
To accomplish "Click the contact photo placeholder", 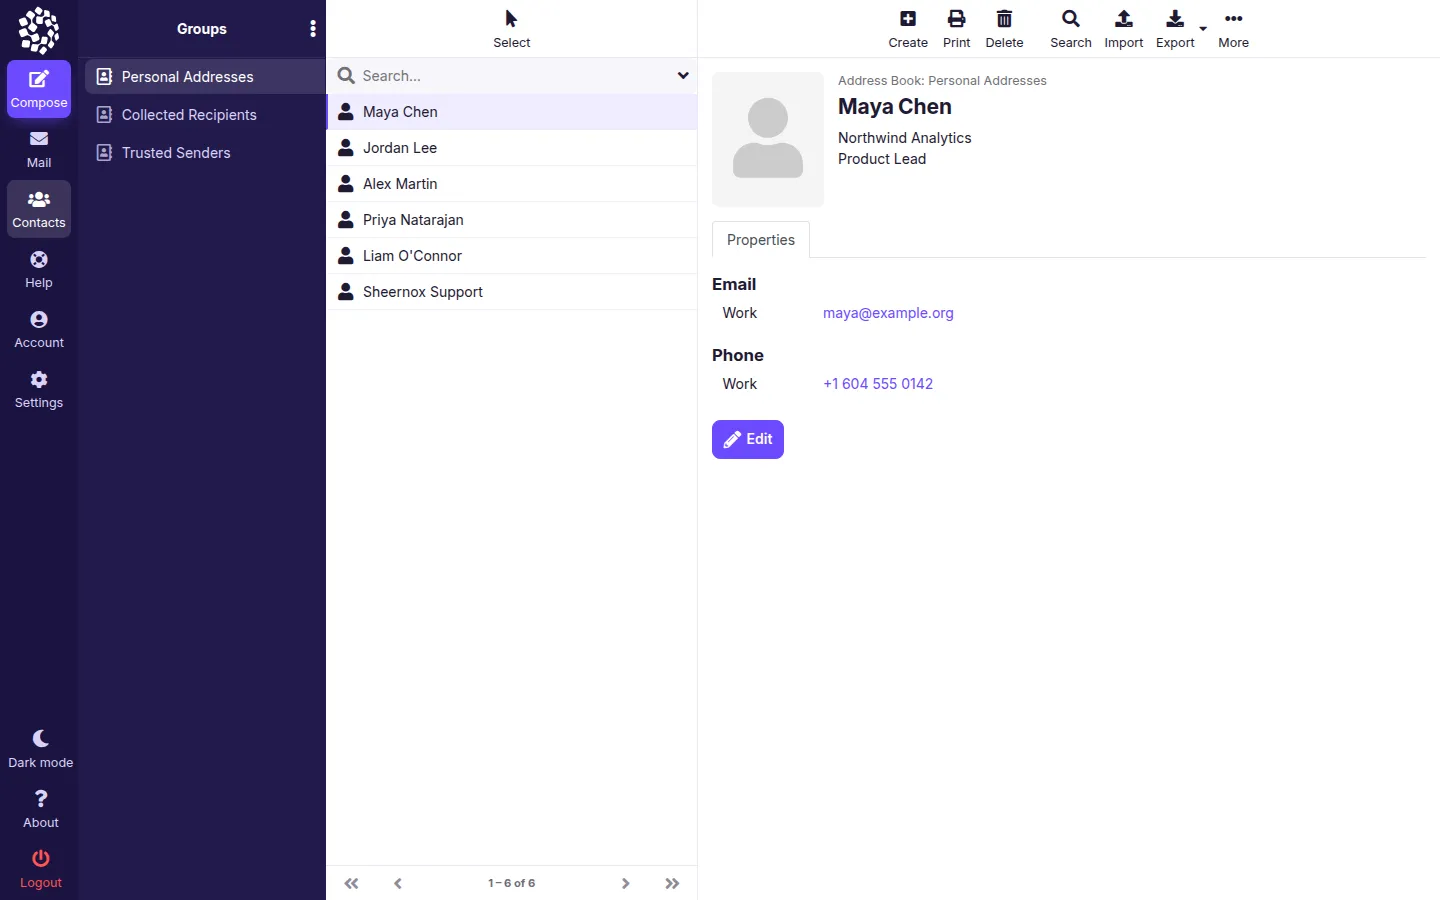I will [x=768, y=139].
